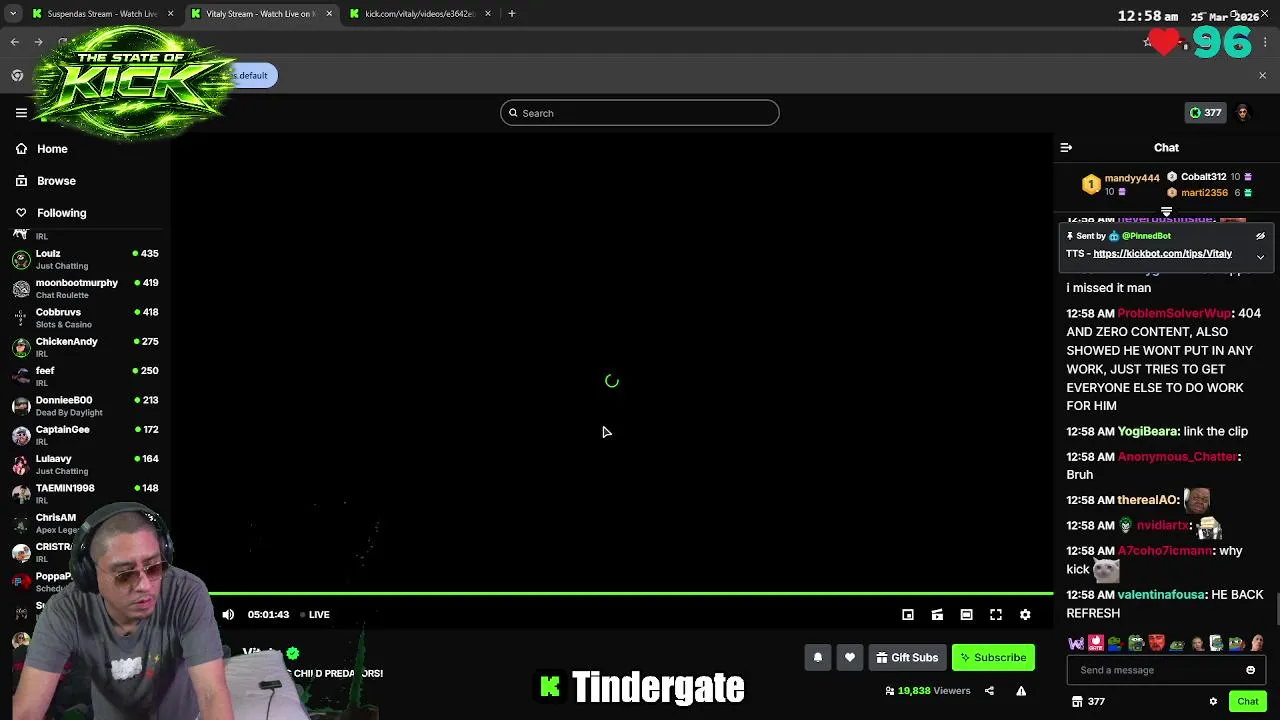This screenshot has height=720, width=1280.
Task: Open the clip creation tool
Action: tap(937, 615)
